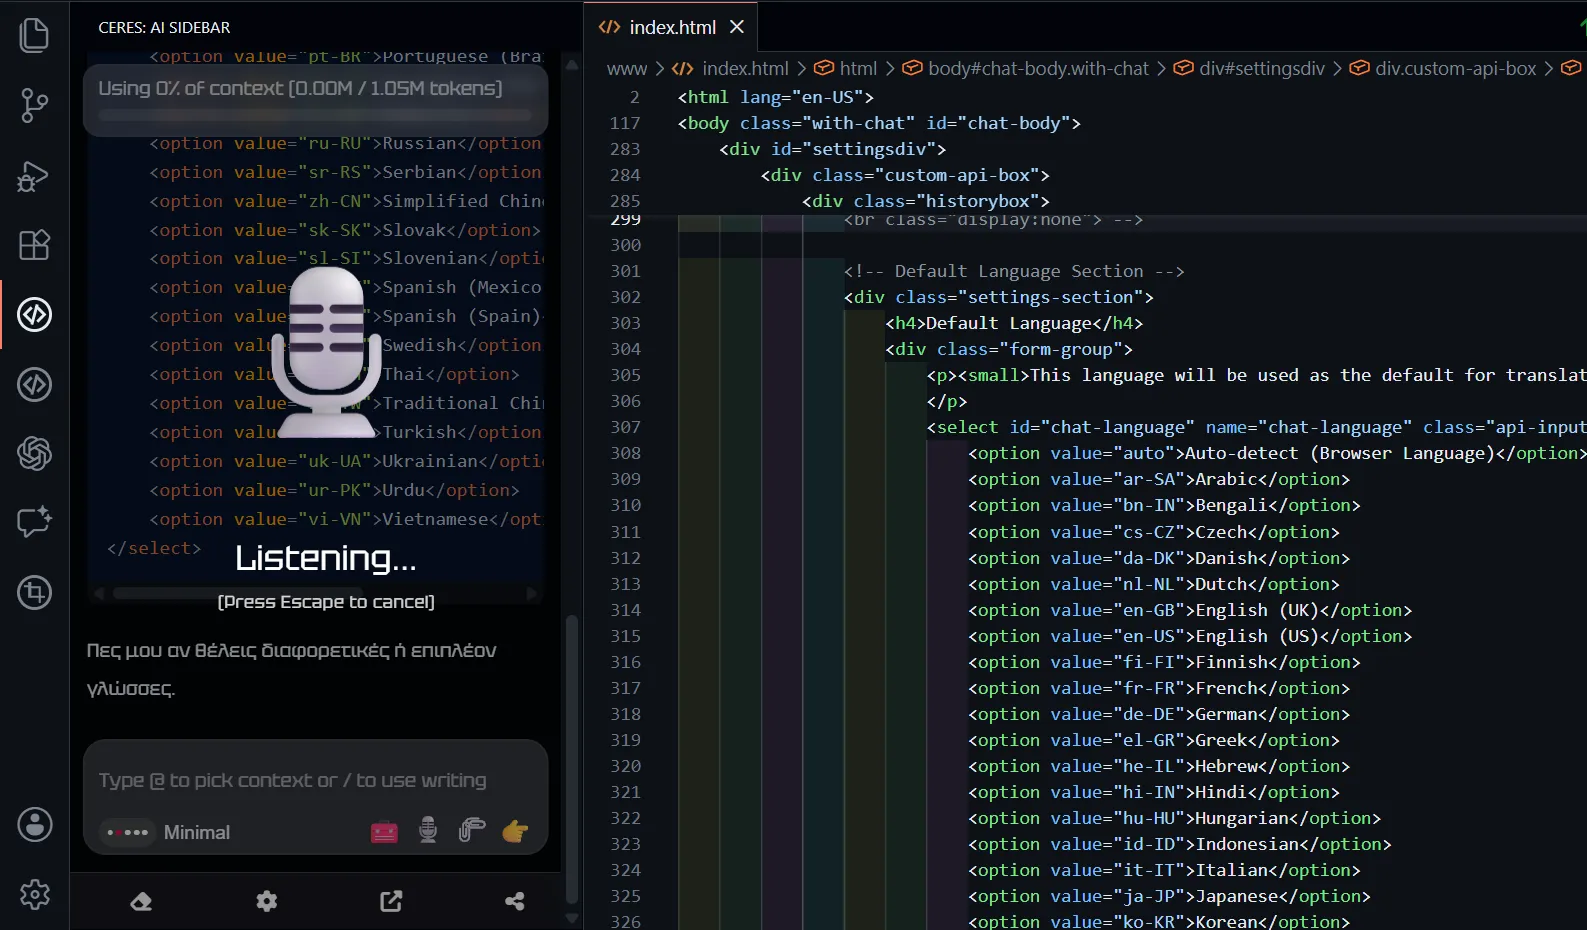This screenshot has width=1587, height=930.
Task: Click the English (US) option line in editor
Action: click(x=1190, y=636)
